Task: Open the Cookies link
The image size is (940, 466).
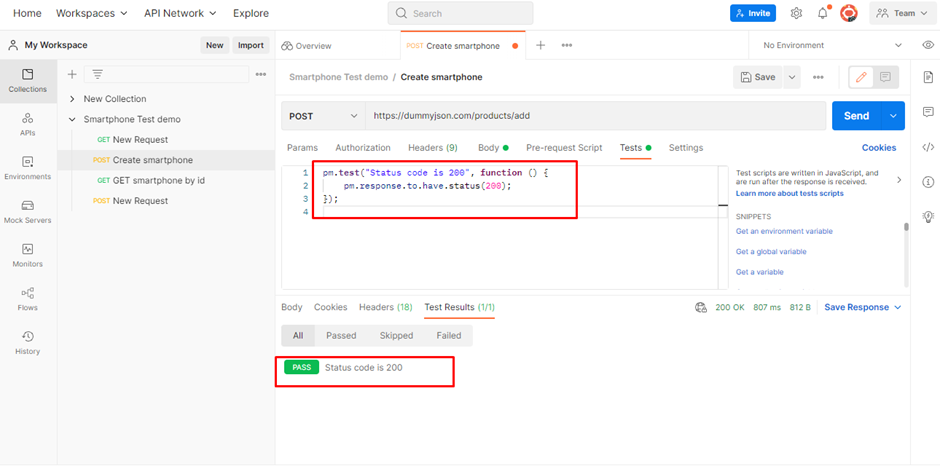Action: click(879, 148)
